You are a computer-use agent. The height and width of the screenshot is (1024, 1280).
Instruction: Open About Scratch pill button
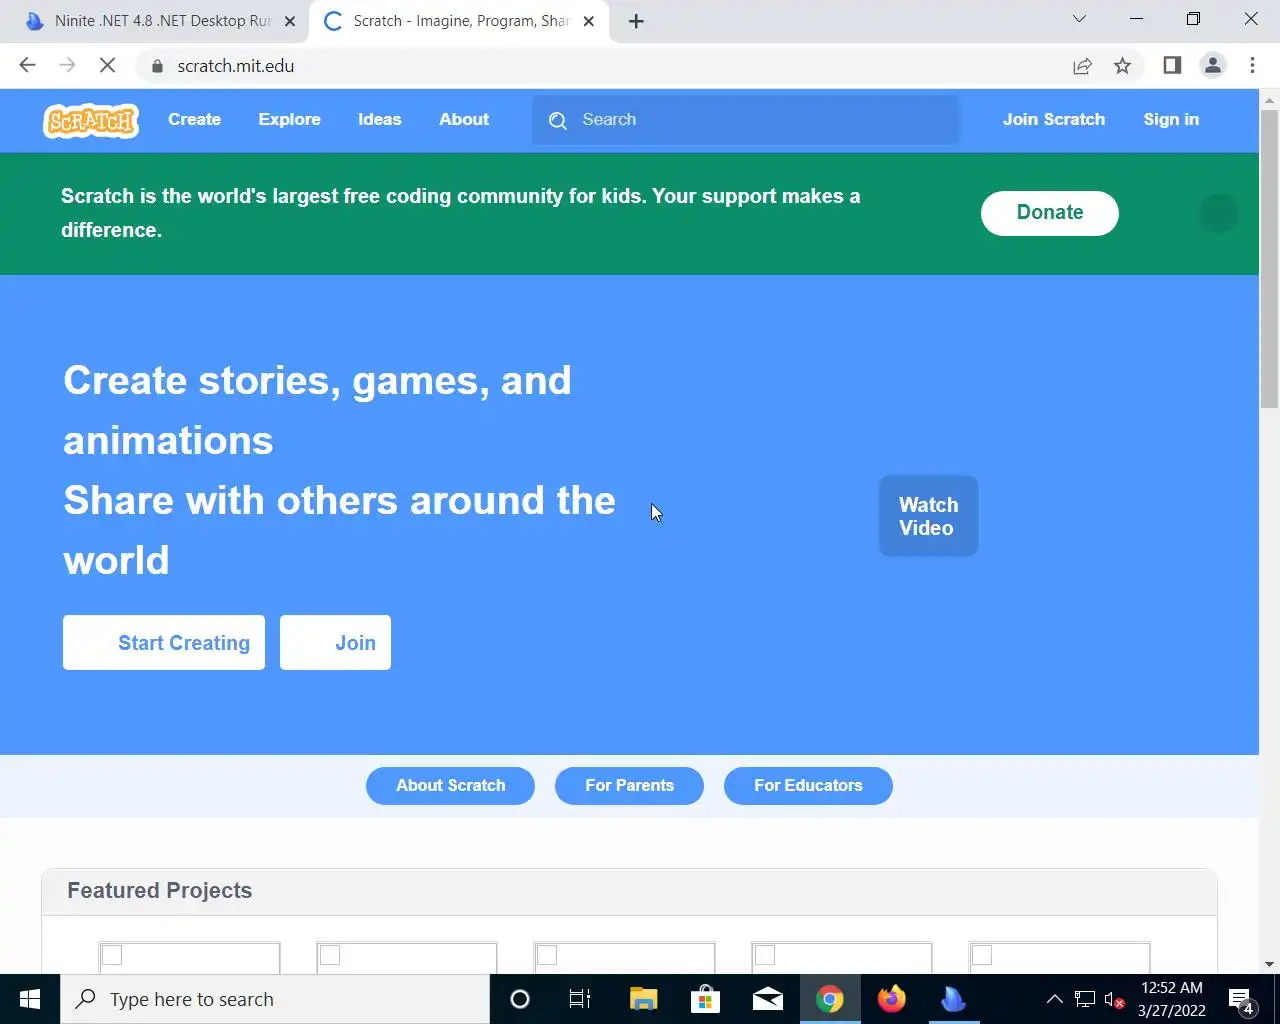tap(450, 786)
